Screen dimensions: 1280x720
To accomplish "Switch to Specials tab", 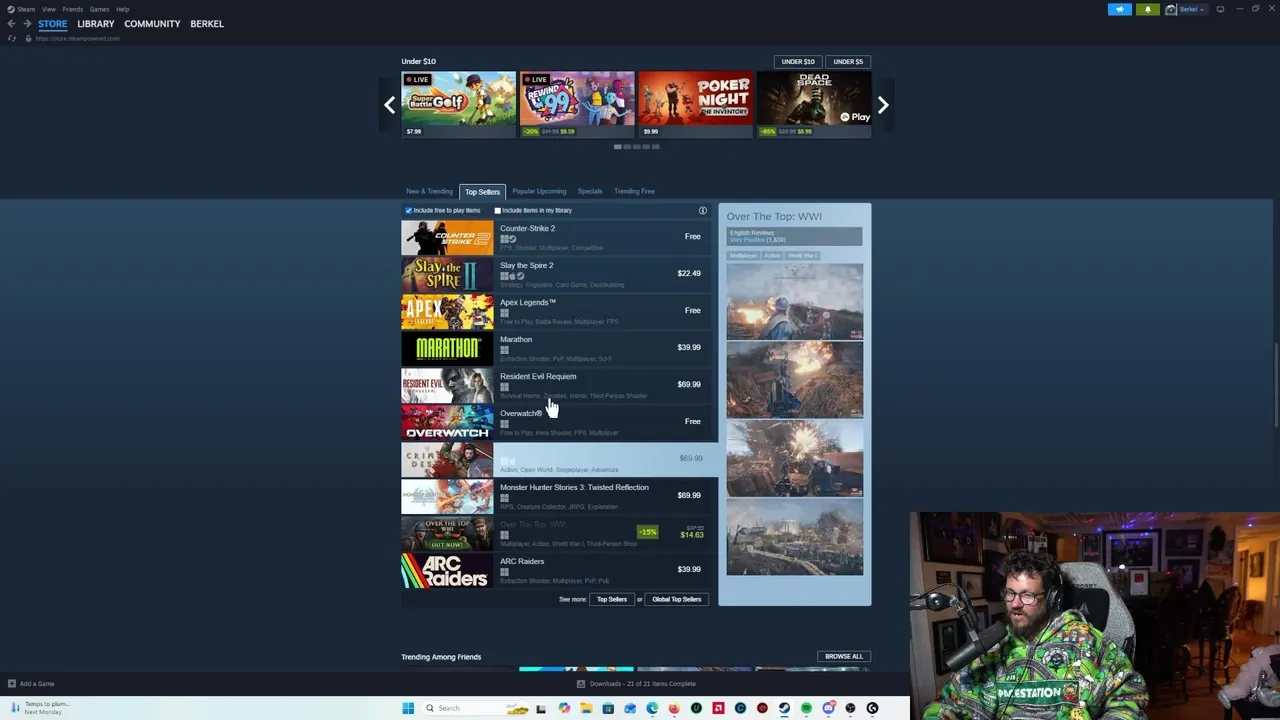I will [x=590, y=191].
